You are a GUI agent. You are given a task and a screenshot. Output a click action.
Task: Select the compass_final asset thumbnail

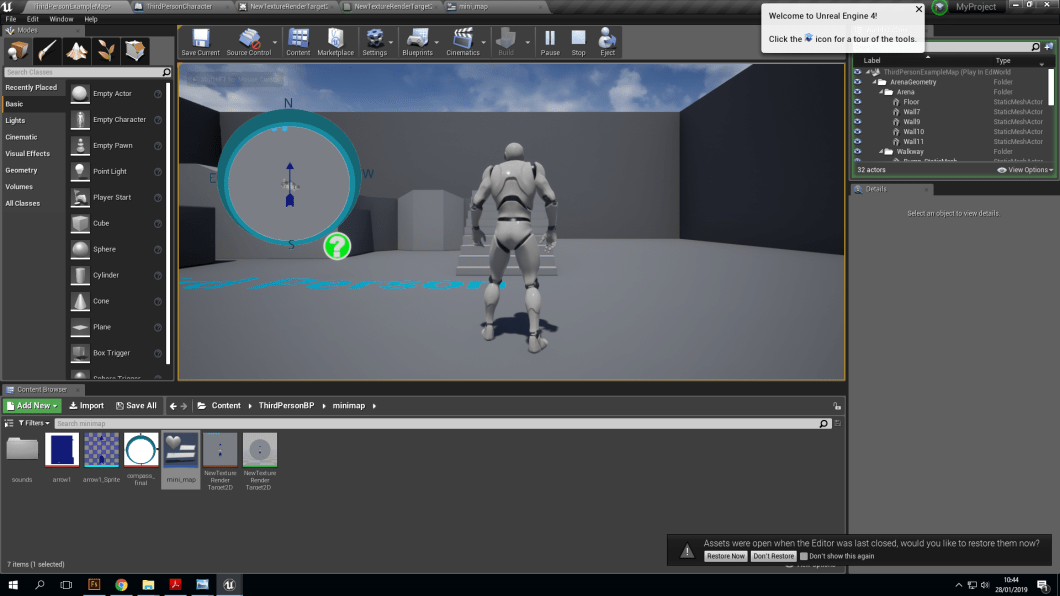pyautogui.click(x=140, y=450)
